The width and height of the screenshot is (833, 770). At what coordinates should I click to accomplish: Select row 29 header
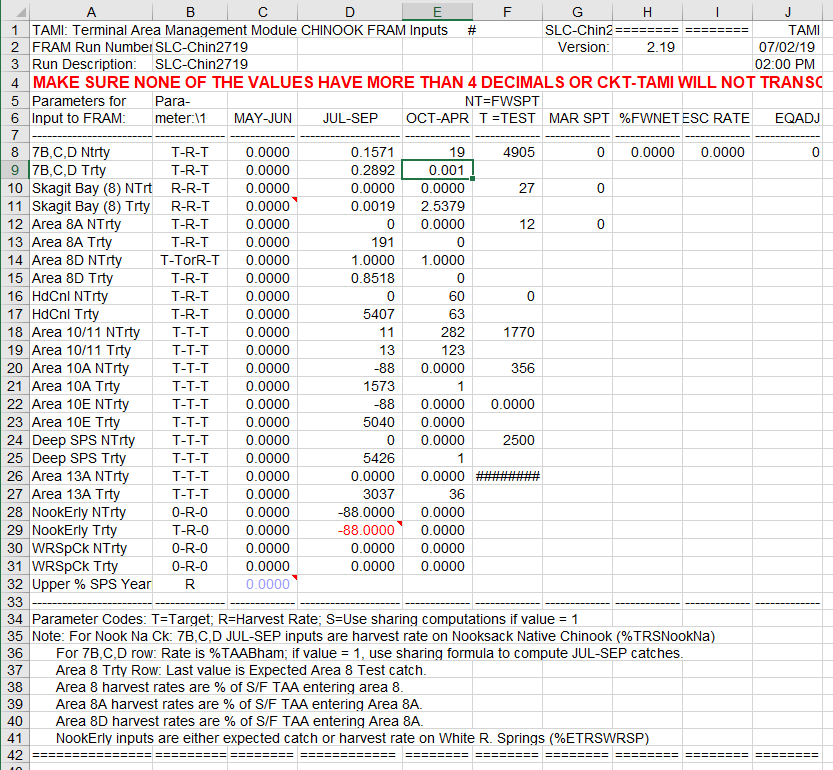14,530
